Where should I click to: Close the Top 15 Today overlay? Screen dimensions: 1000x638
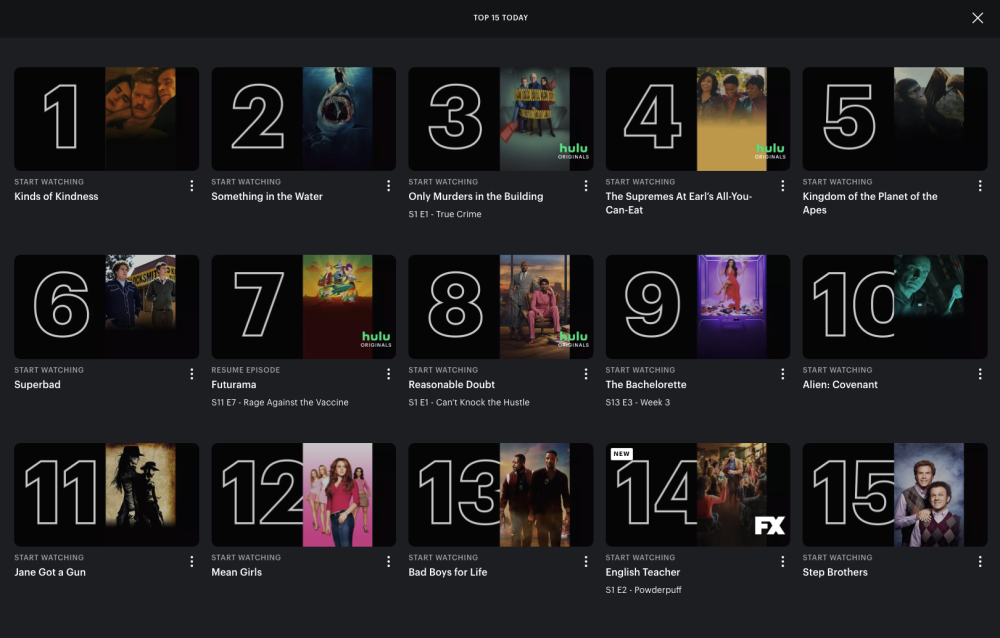click(977, 18)
